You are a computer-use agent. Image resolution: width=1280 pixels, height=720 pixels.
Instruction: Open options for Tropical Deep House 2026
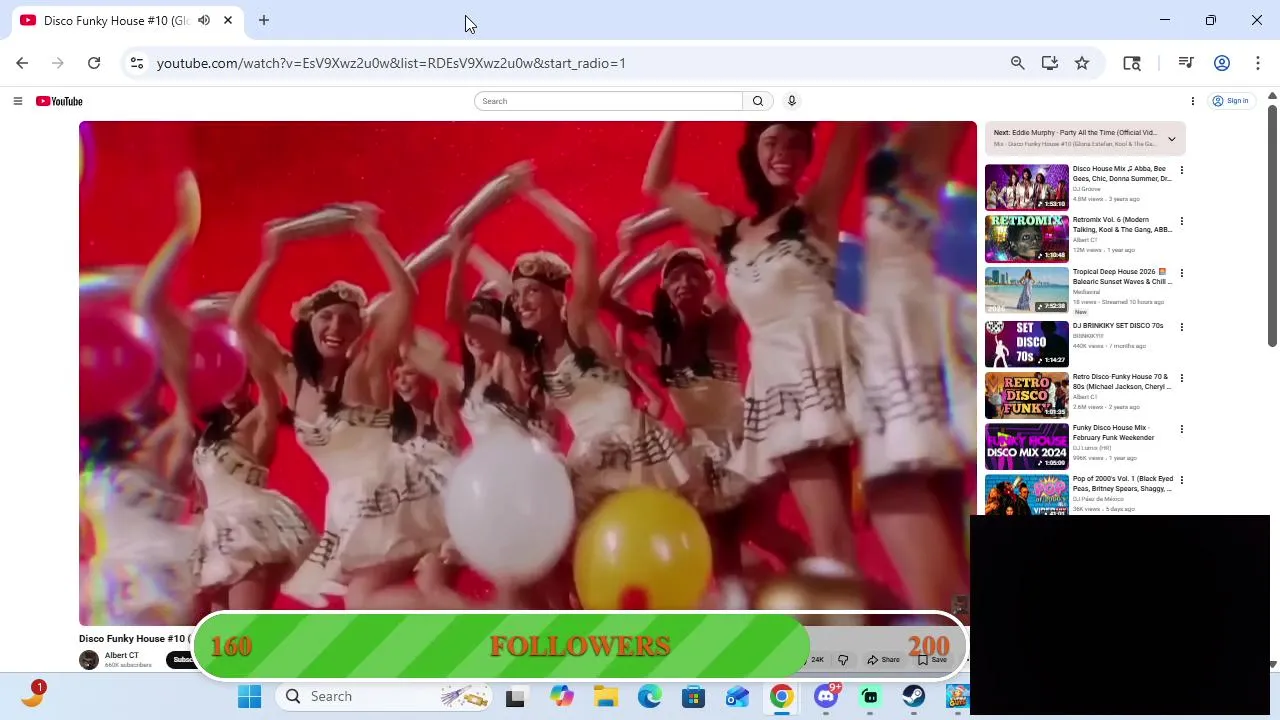[1182, 273]
